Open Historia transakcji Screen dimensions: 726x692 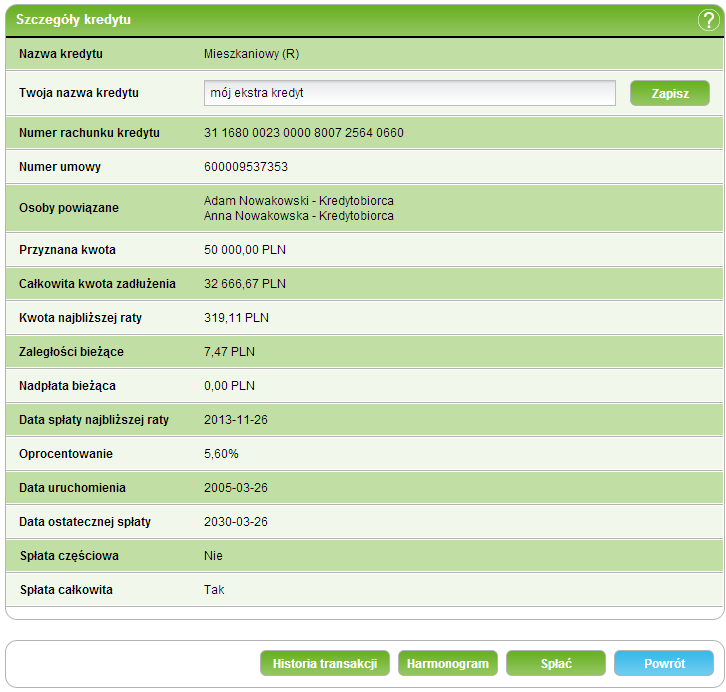[x=325, y=663]
